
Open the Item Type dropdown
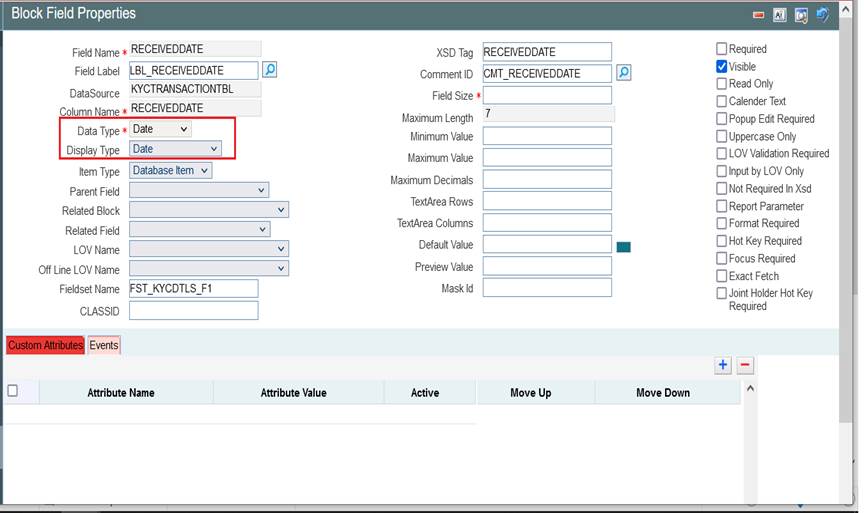coord(170,170)
